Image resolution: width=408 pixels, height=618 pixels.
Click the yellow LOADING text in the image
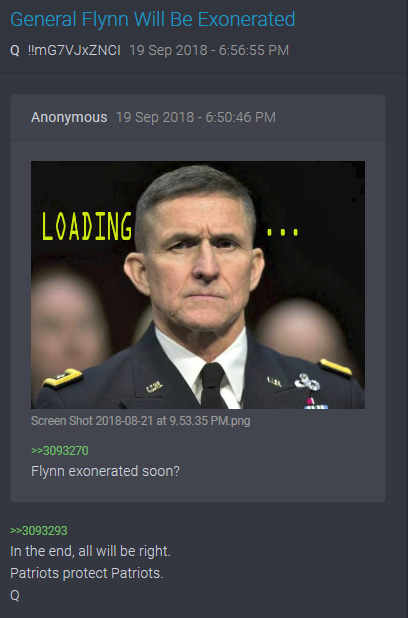[x=87, y=226]
